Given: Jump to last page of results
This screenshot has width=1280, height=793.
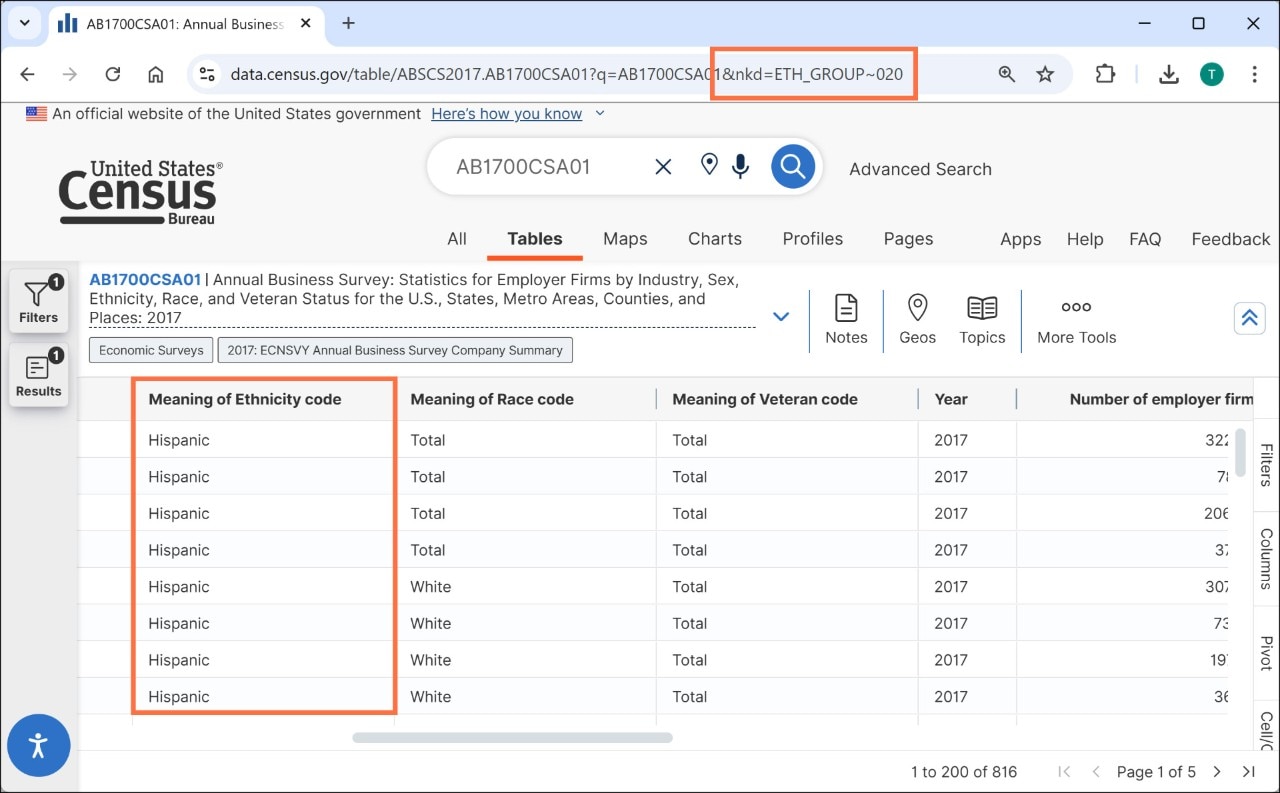Looking at the screenshot, I should pyautogui.click(x=1249, y=771).
